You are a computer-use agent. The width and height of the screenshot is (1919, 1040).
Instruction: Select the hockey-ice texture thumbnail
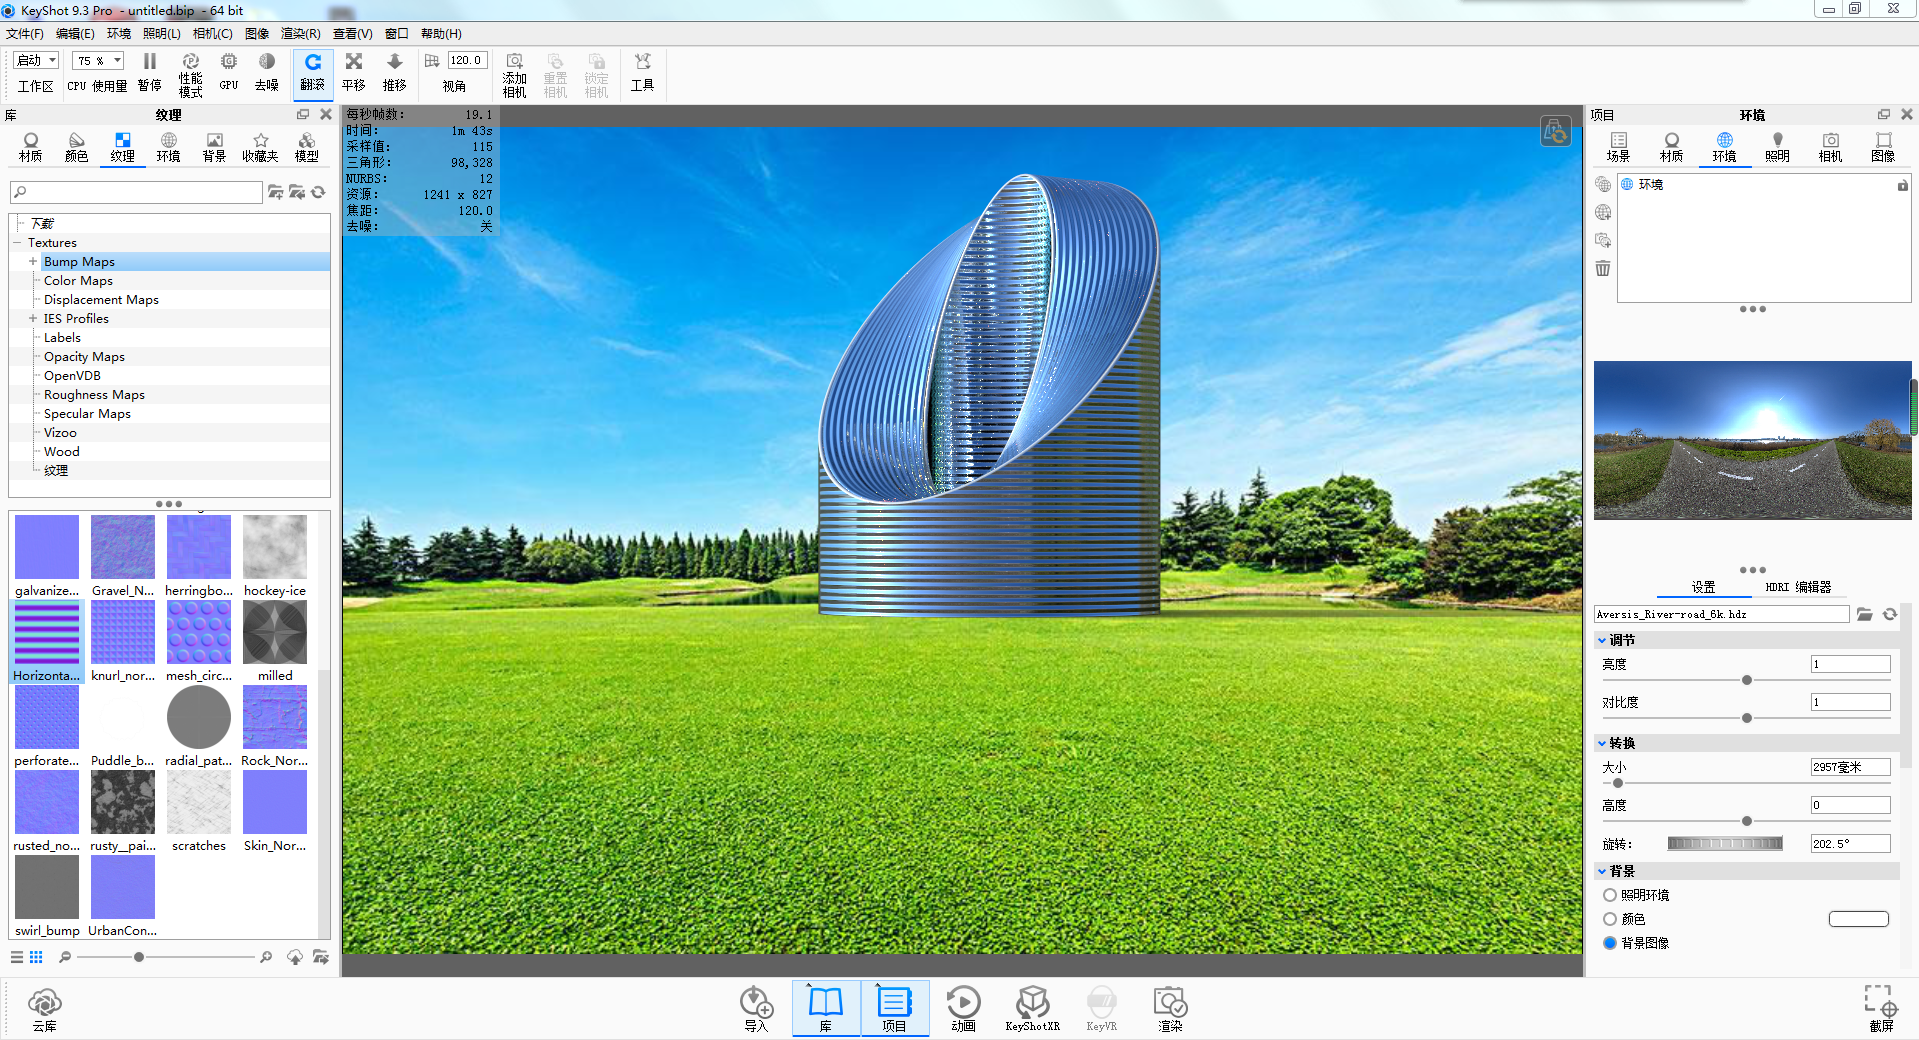[275, 557]
